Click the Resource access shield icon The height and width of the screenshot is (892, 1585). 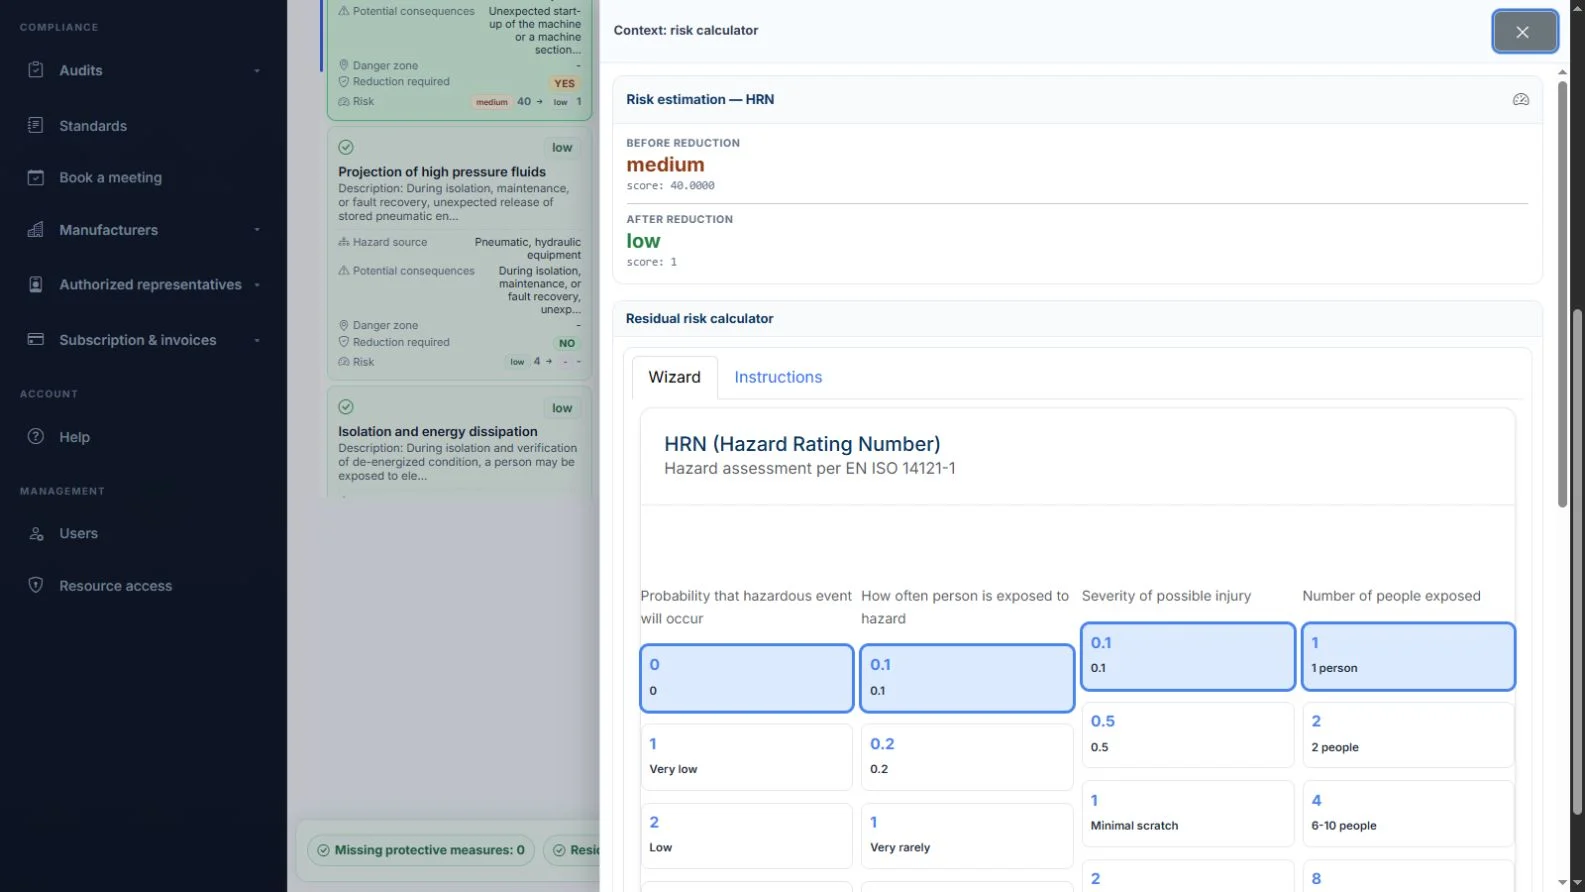tap(36, 586)
